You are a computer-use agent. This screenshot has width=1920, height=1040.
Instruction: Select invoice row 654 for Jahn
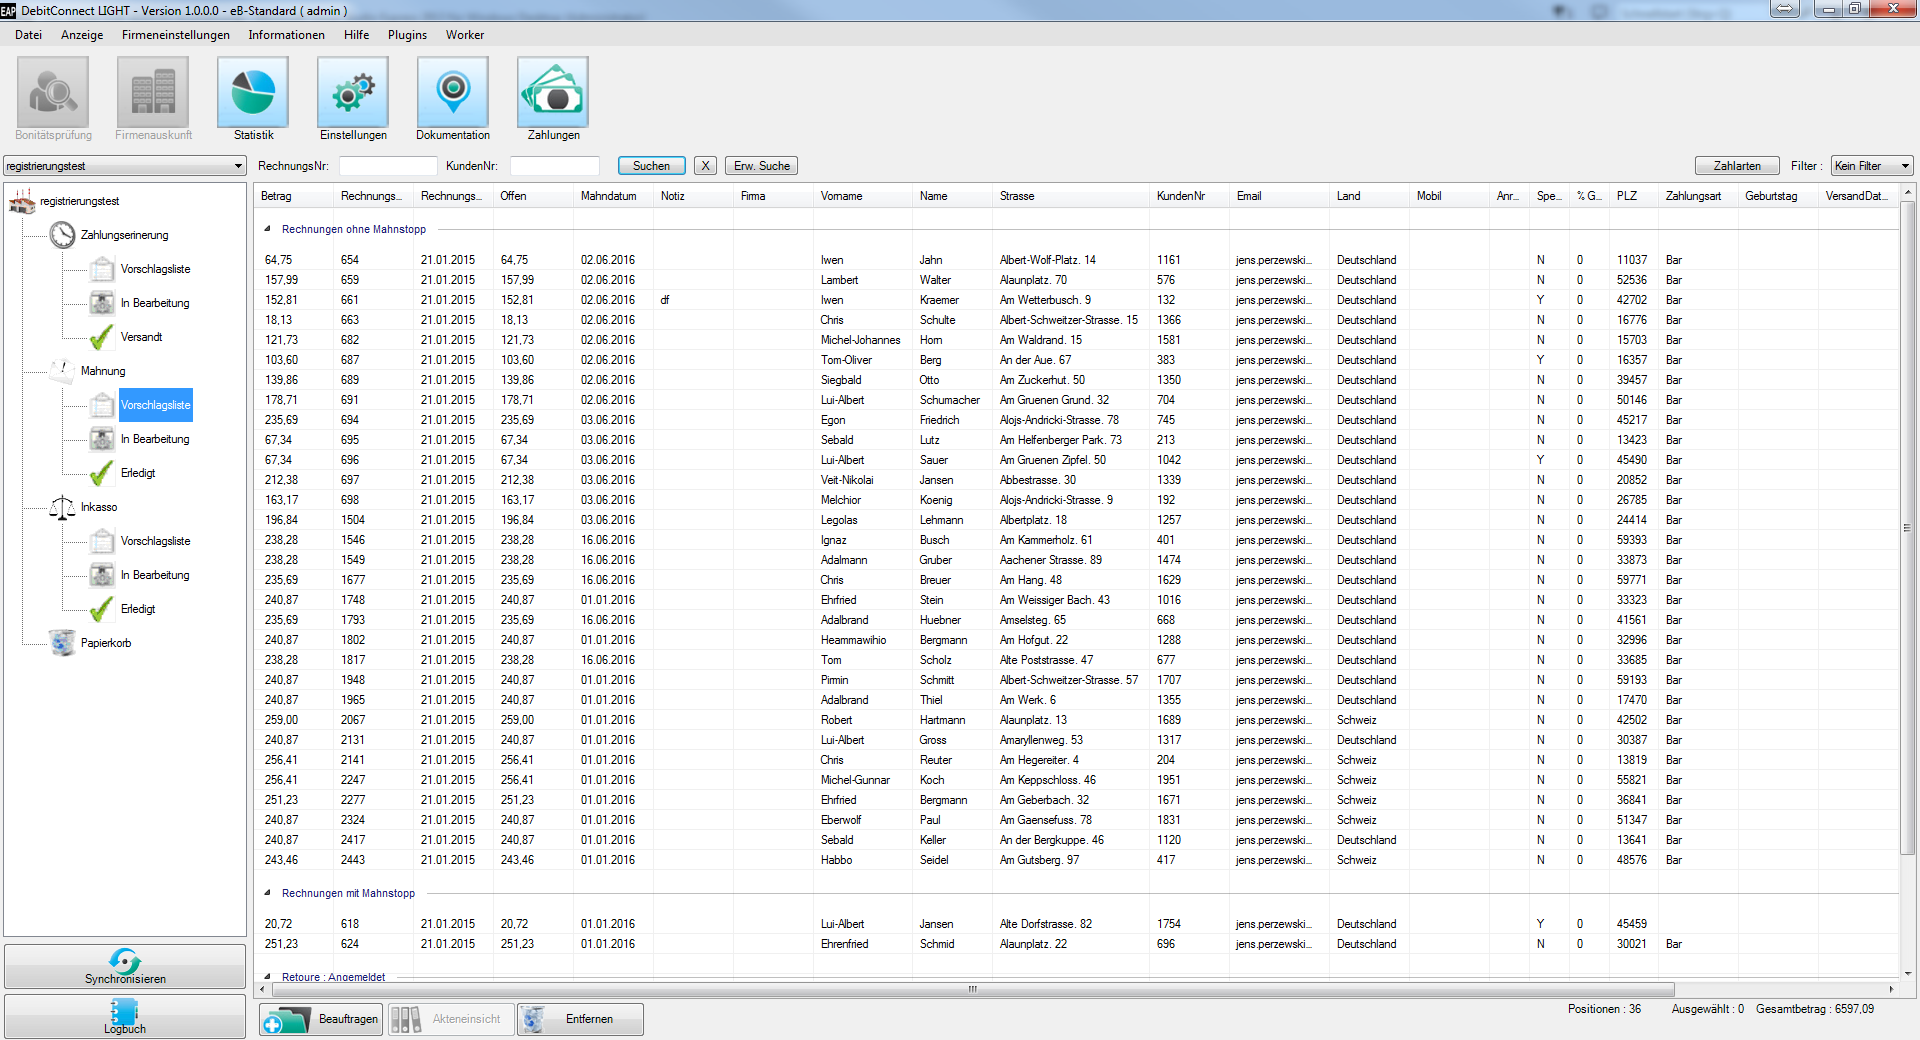tap(1077, 260)
